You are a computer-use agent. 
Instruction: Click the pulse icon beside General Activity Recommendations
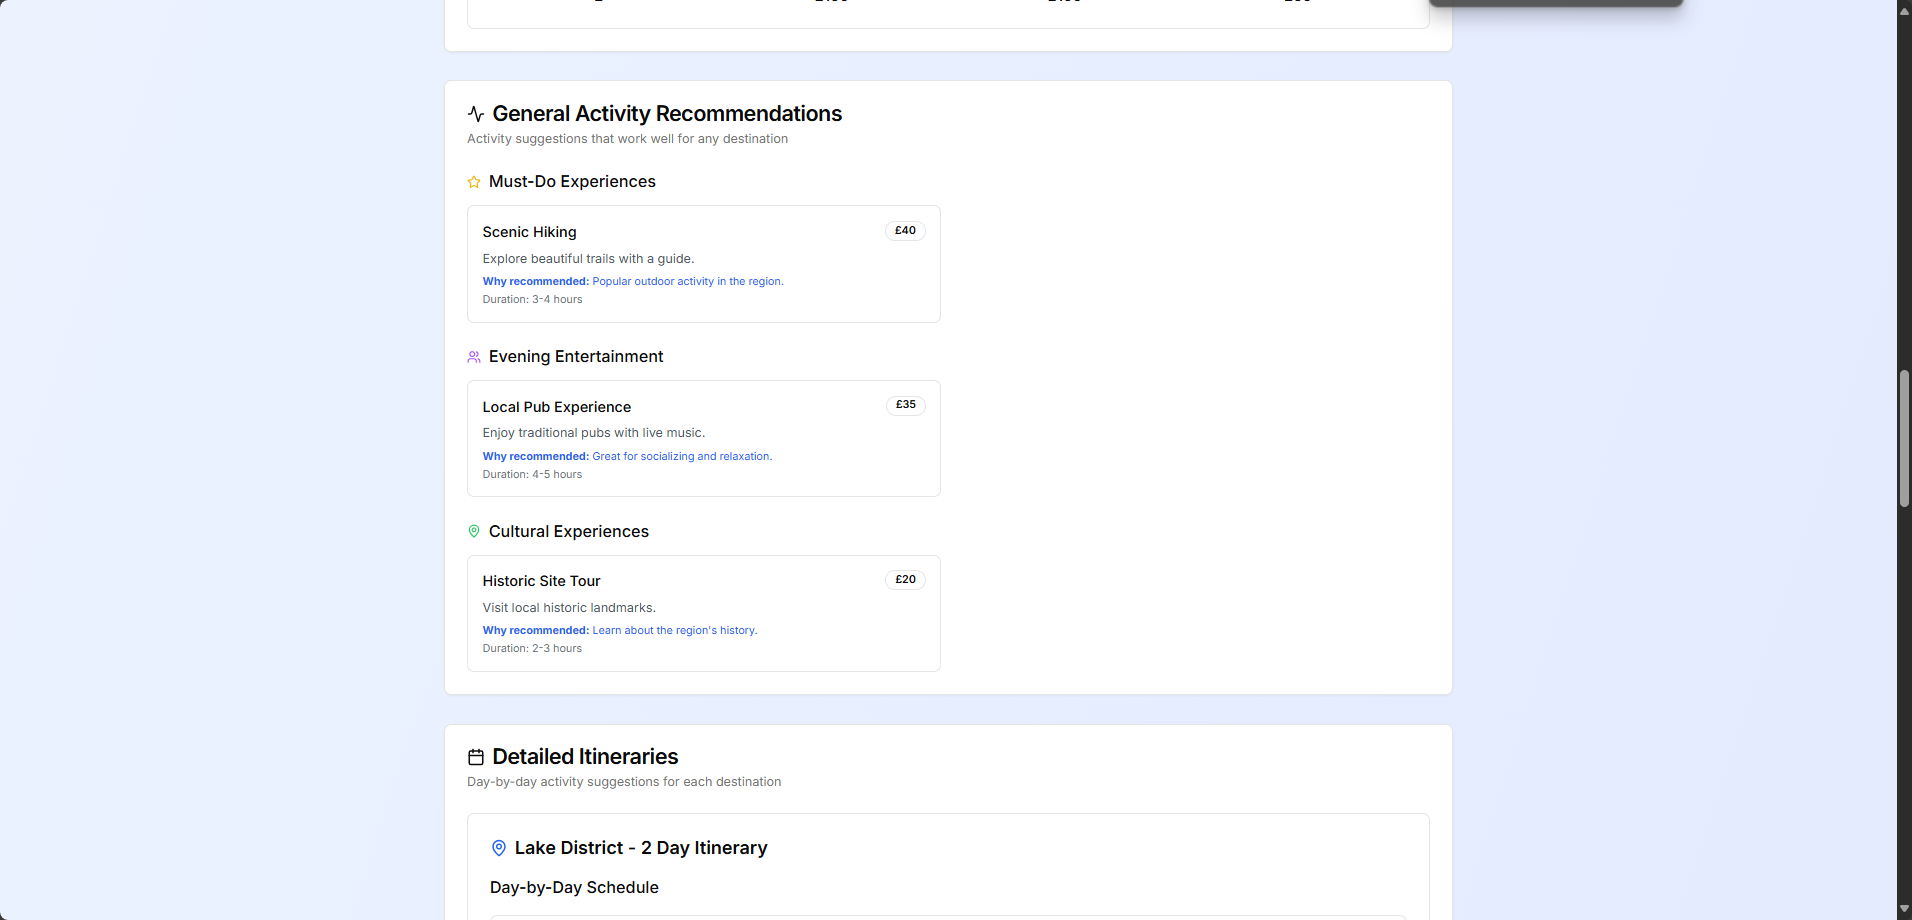click(x=475, y=113)
